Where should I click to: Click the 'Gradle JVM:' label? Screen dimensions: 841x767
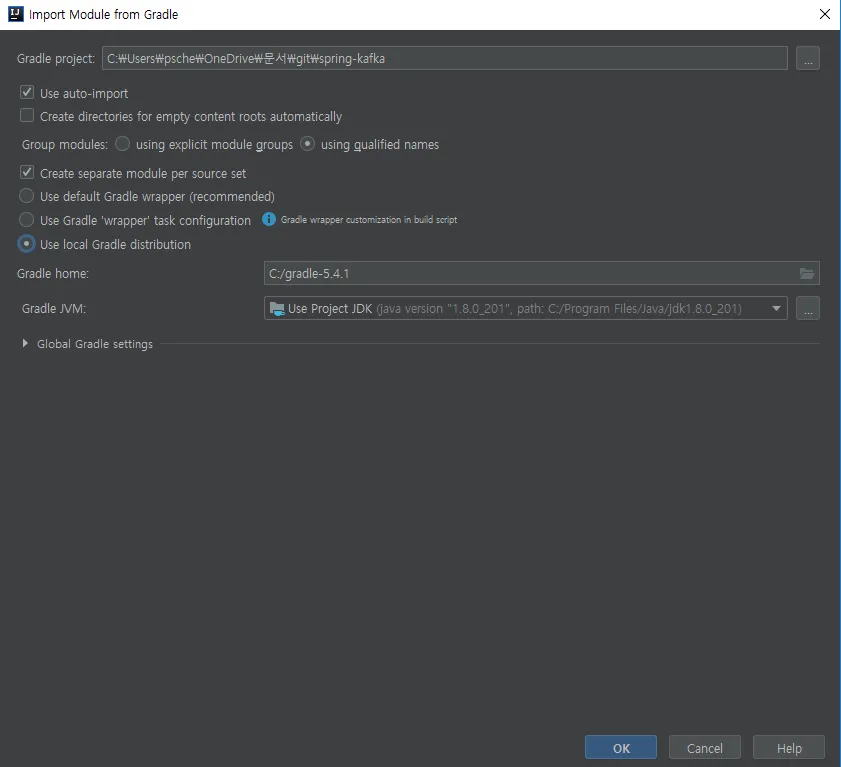pos(54,309)
